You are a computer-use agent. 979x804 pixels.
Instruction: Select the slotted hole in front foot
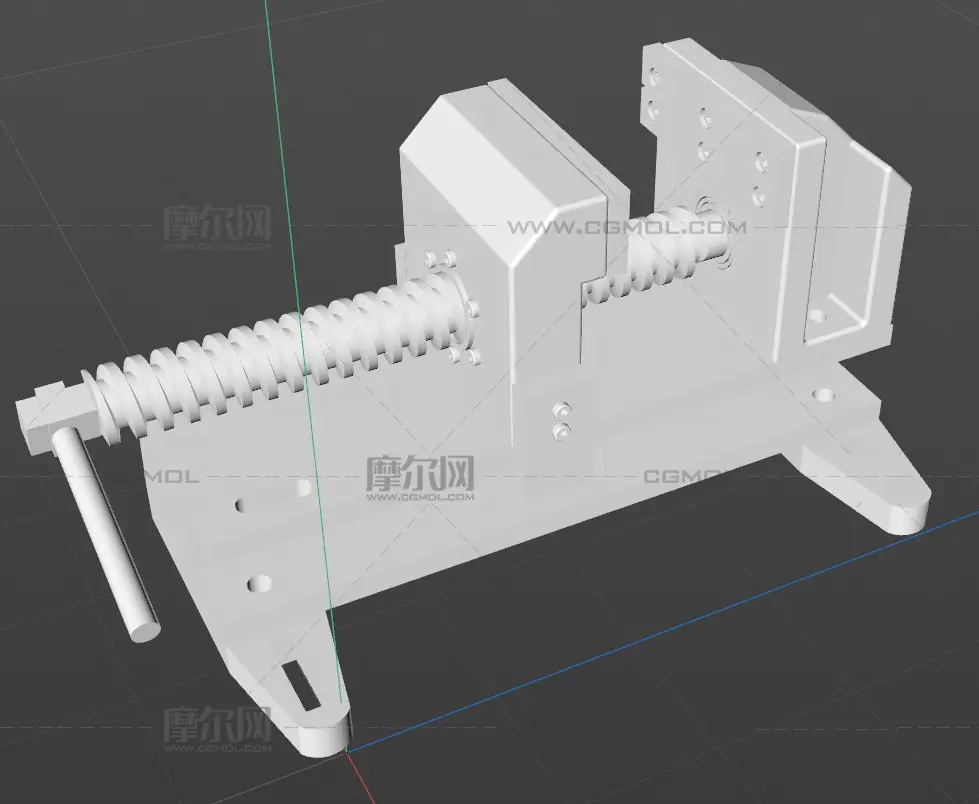[301, 686]
